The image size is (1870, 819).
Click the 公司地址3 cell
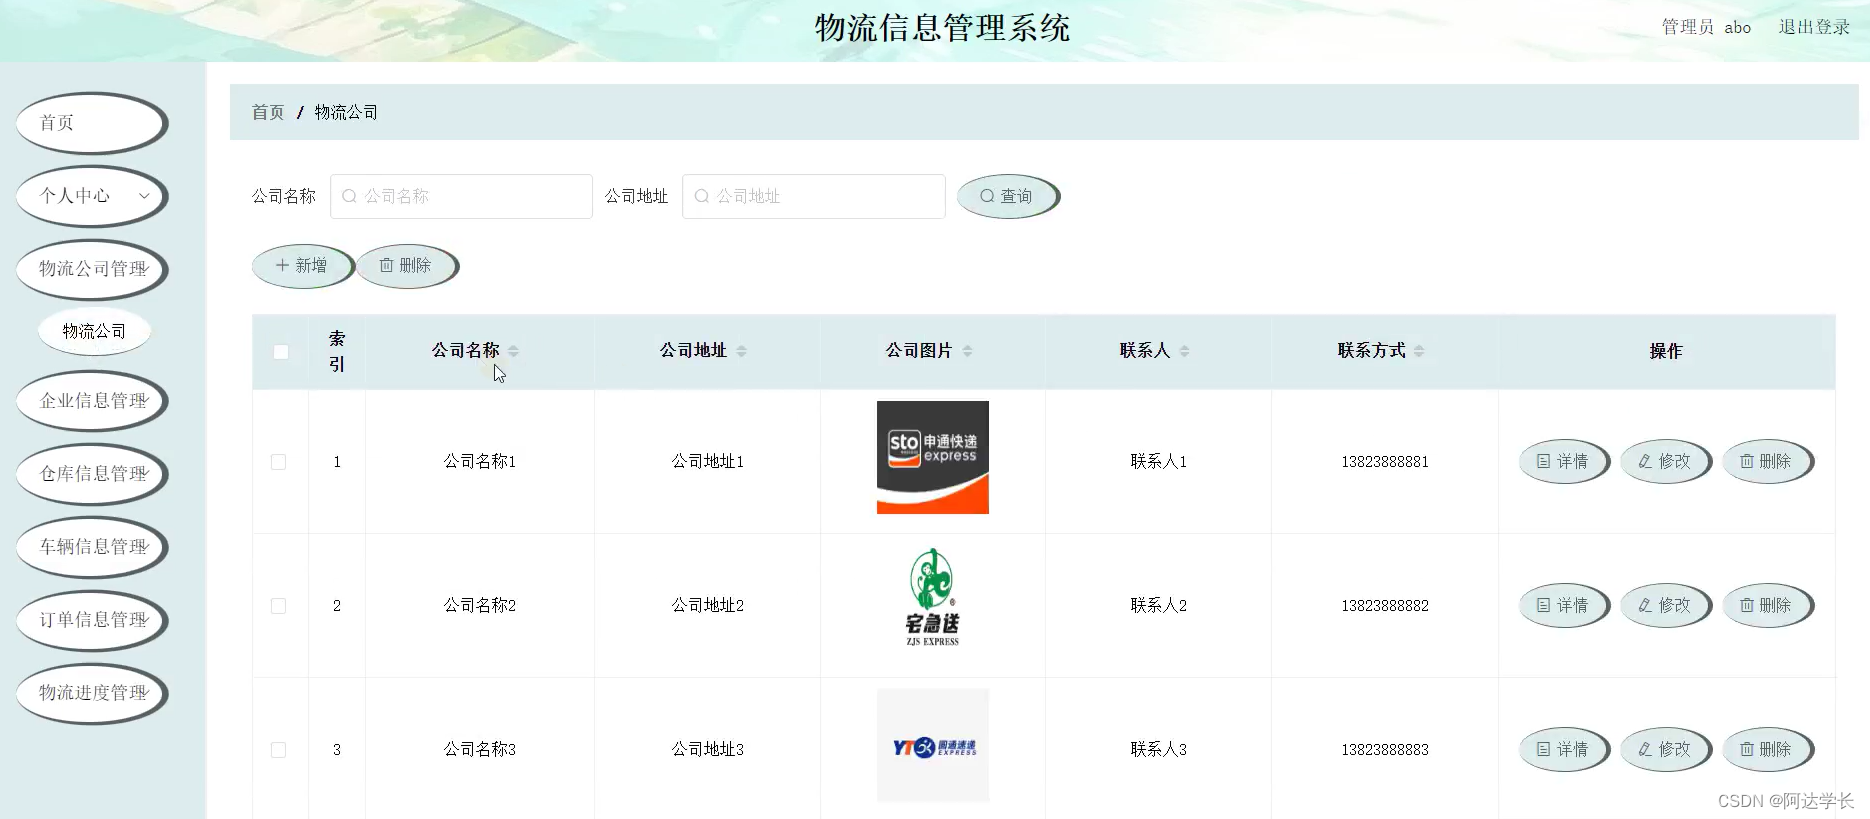pos(708,750)
